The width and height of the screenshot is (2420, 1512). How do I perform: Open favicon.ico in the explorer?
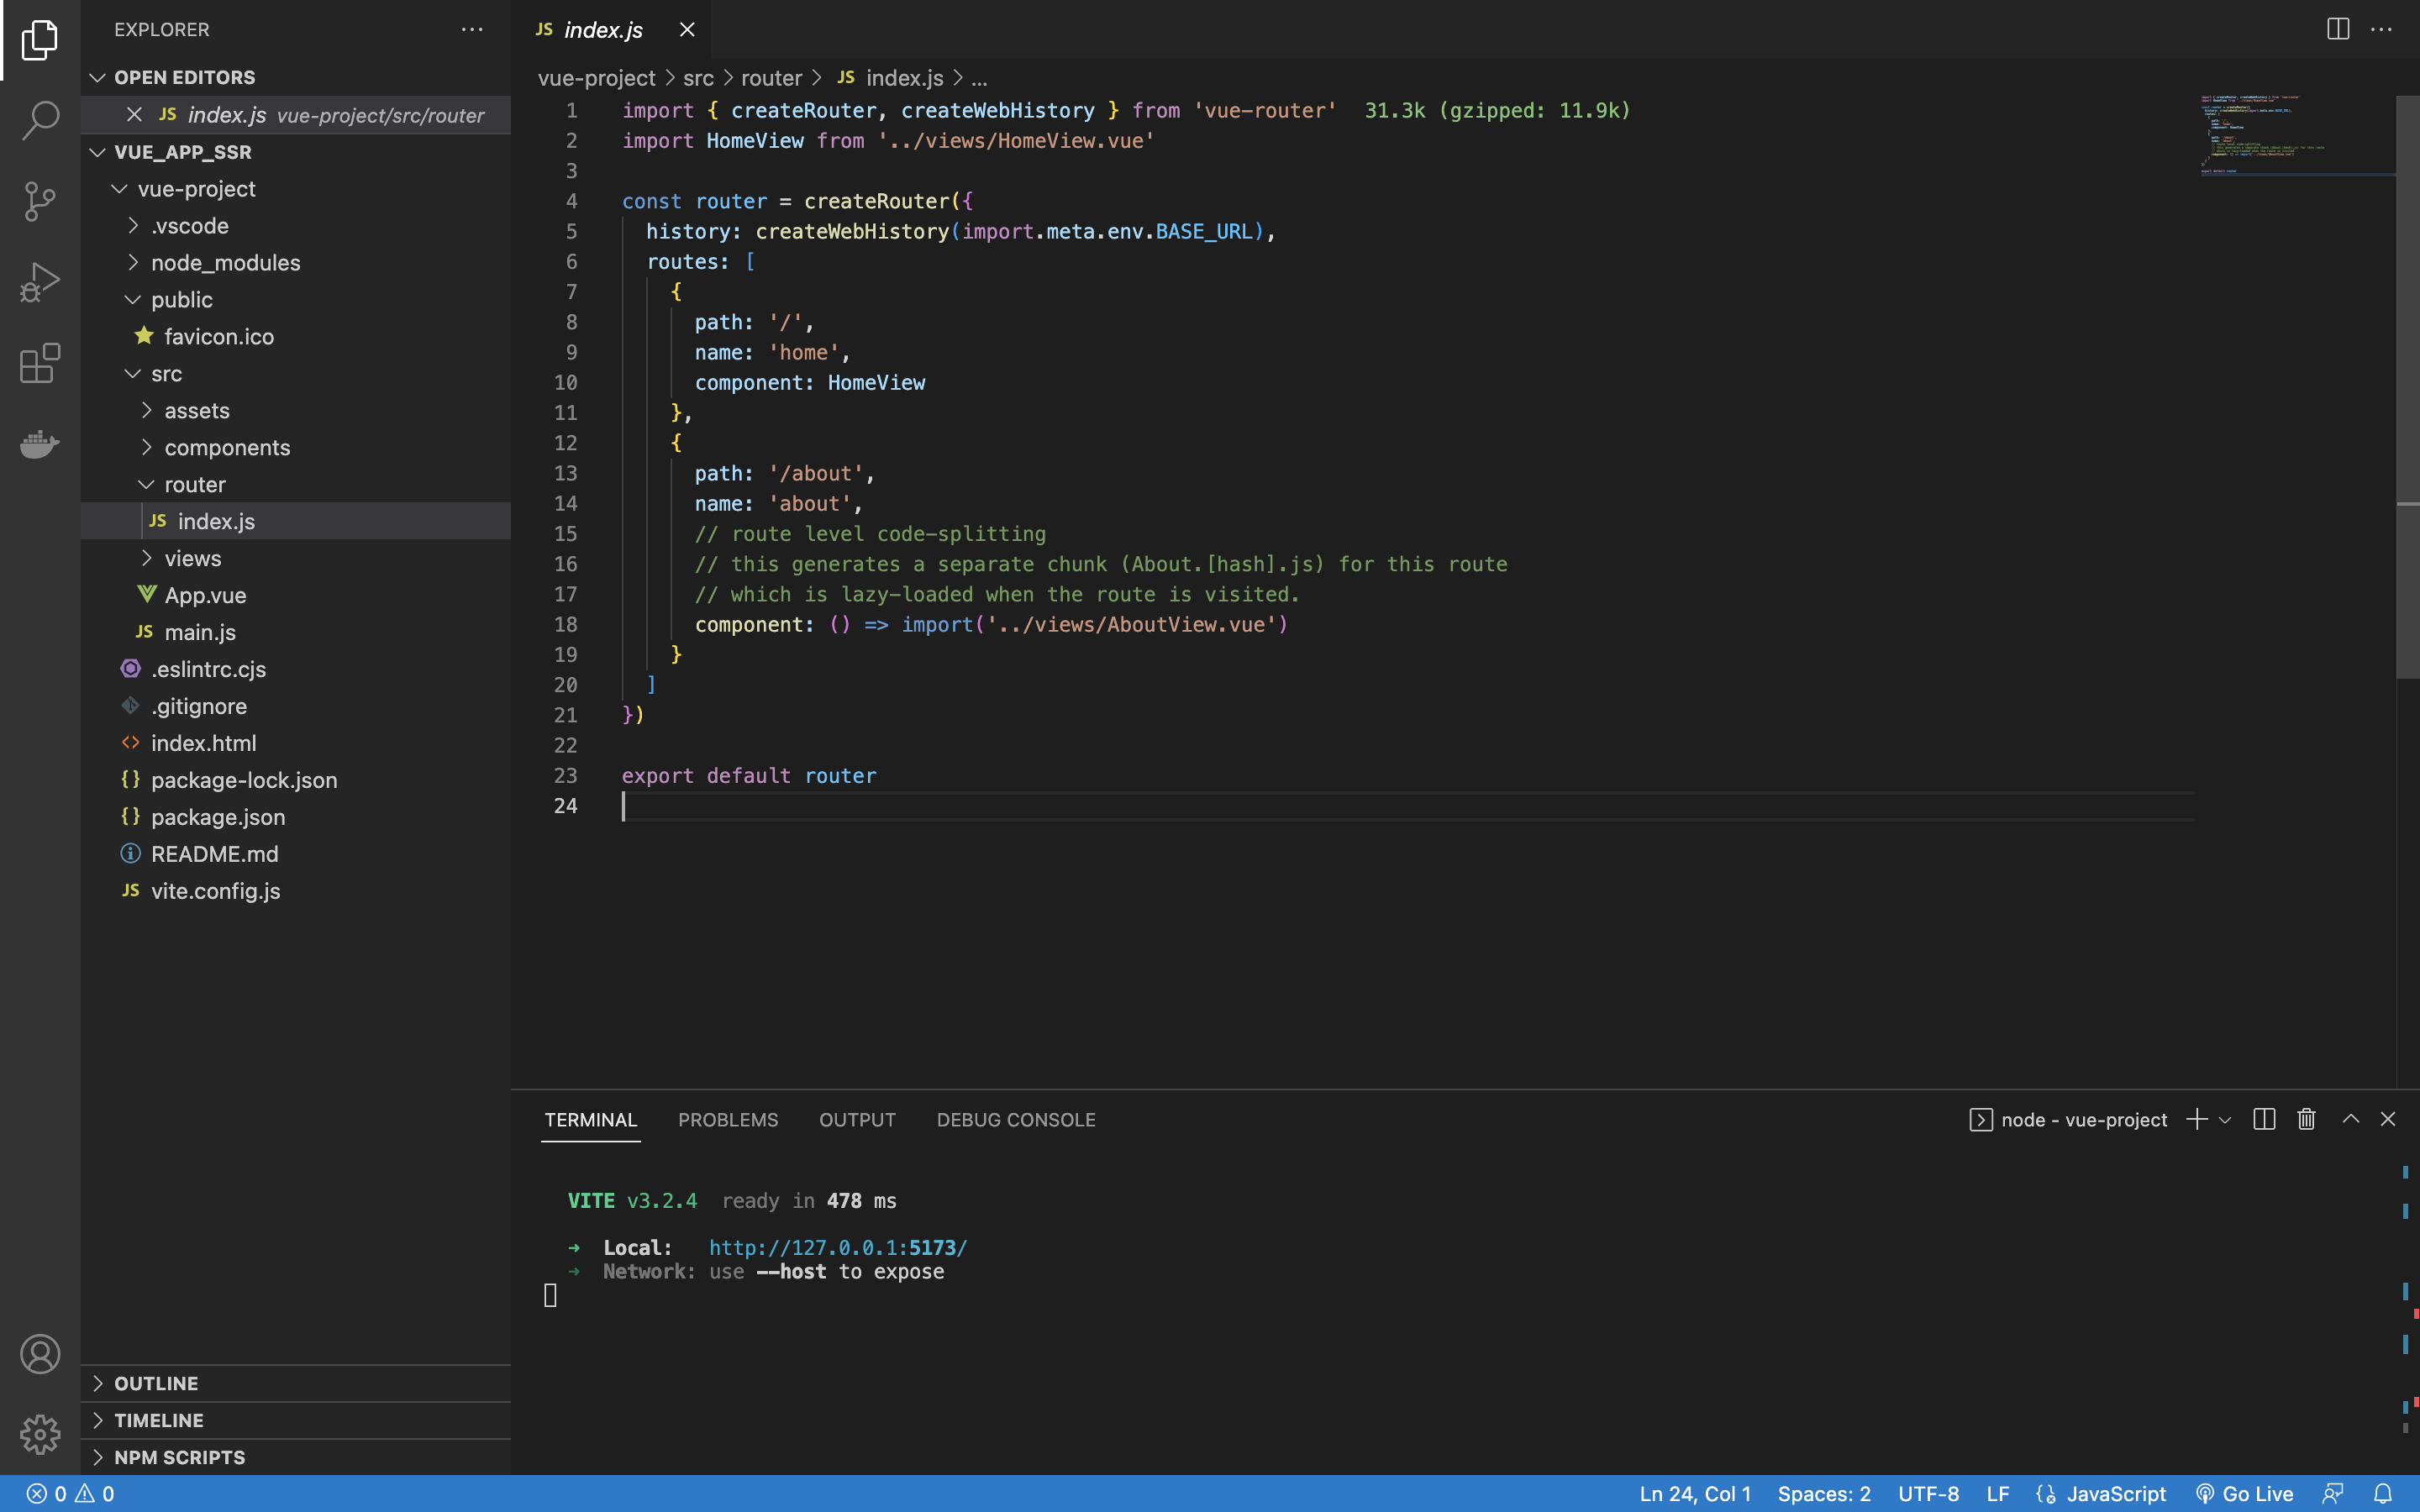point(296,337)
